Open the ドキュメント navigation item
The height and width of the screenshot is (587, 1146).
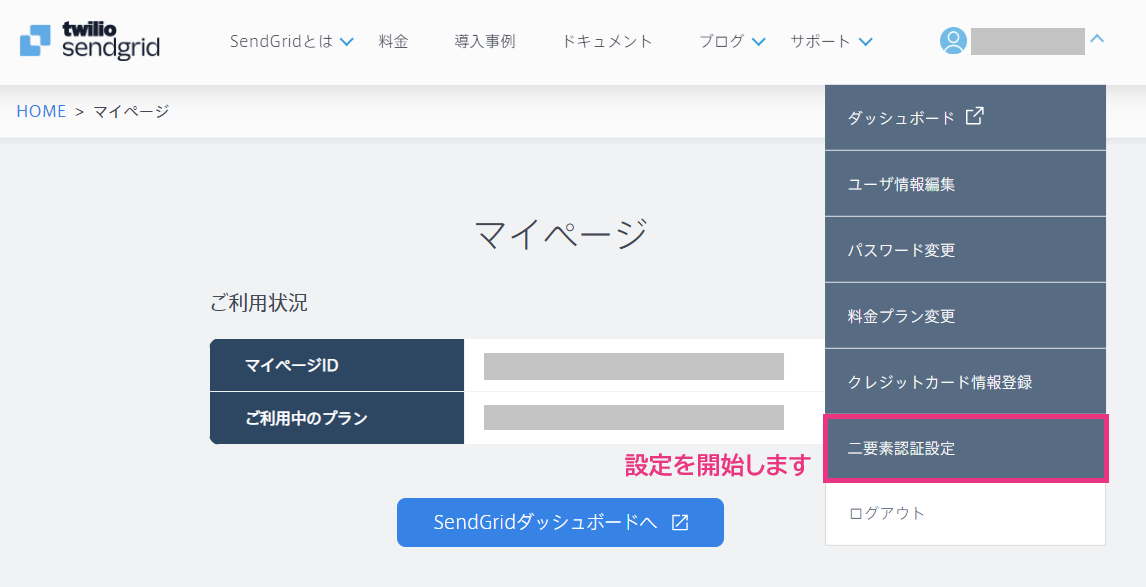tap(607, 42)
